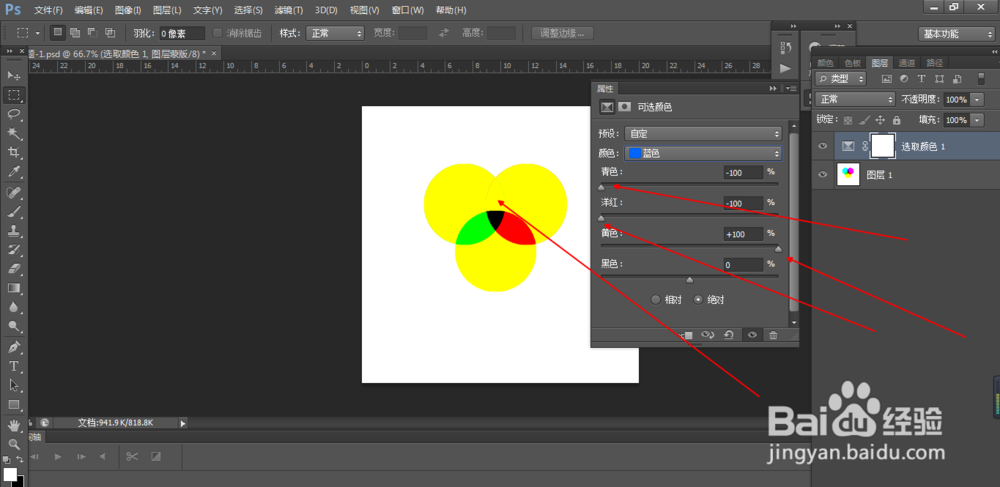Toggle adjustment layer visibility in Properties panel
1000x487 pixels.
(x=752, y=335)
